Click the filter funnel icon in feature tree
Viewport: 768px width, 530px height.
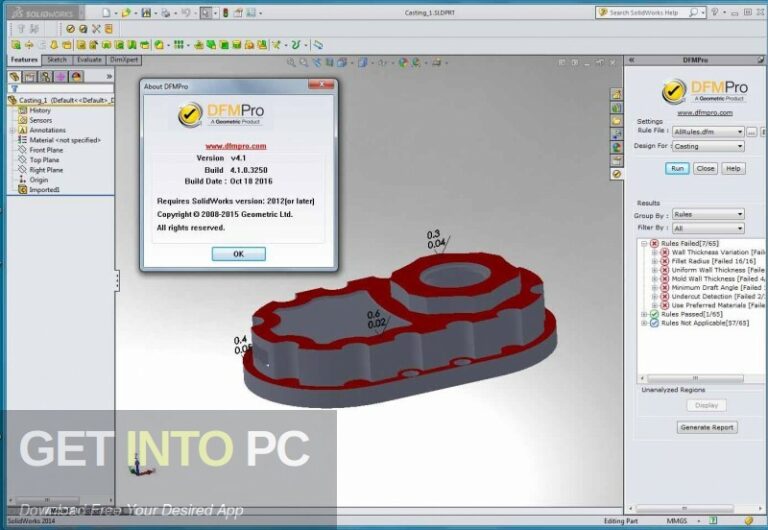click(14, 89)
